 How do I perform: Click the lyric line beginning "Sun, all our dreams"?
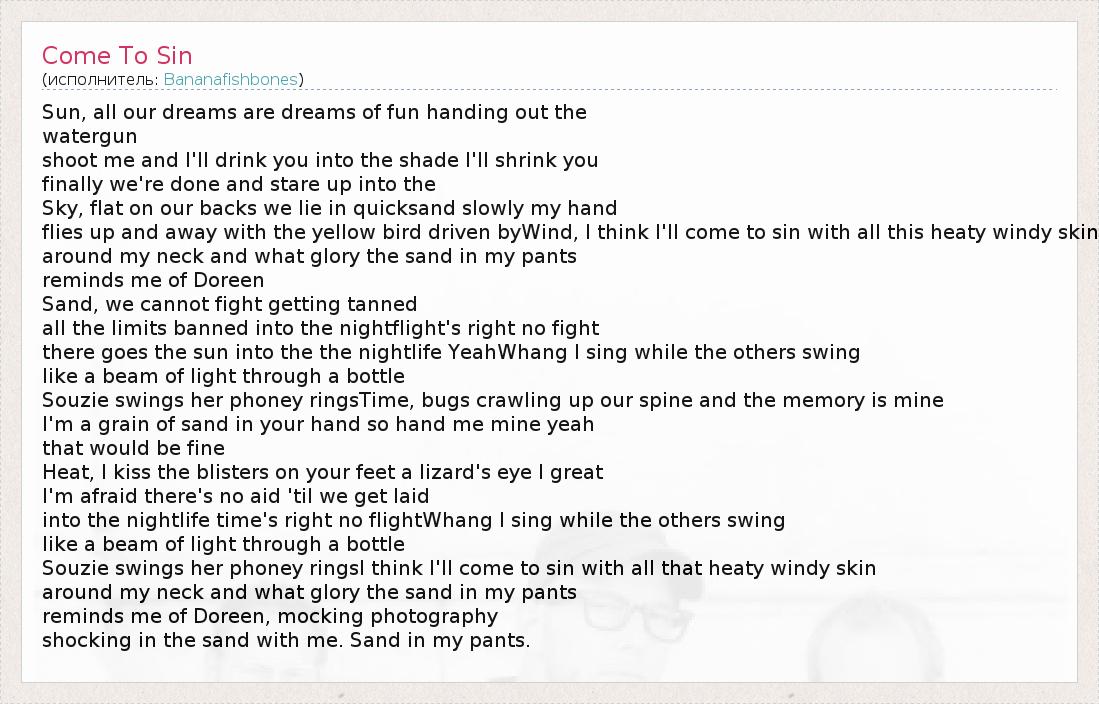(x=314, y=112)
